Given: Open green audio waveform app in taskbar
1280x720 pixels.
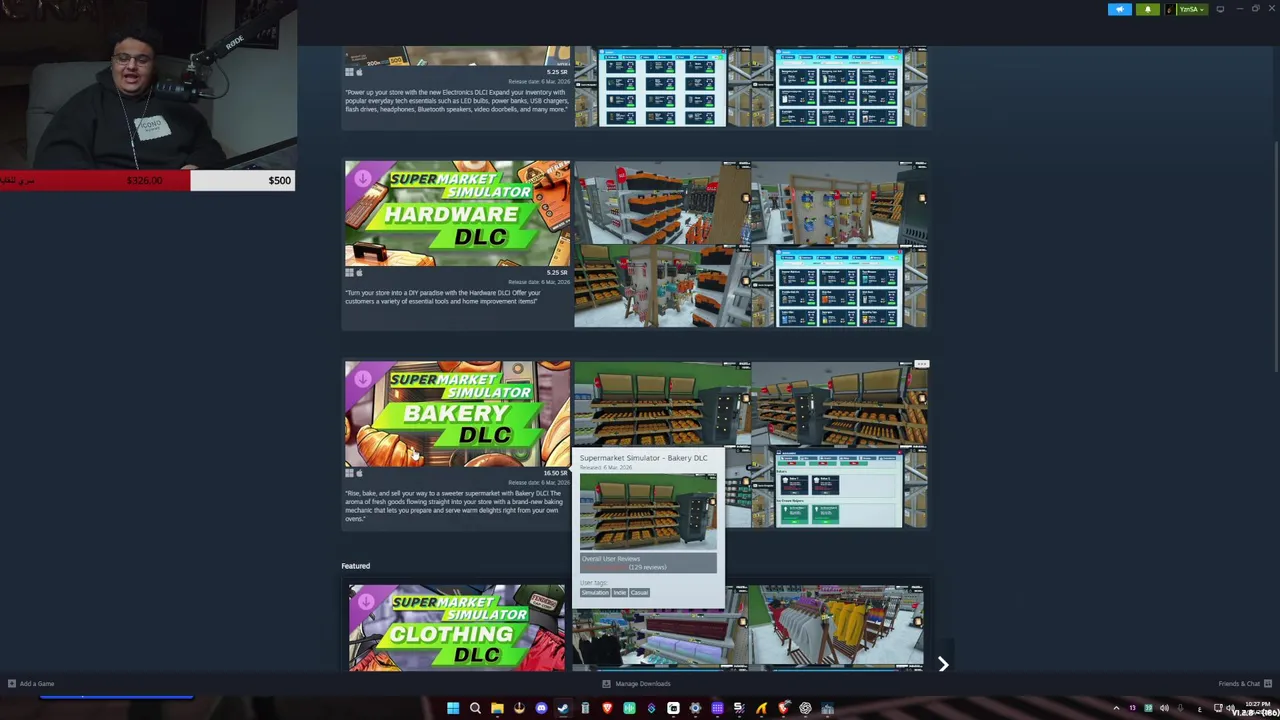Looking at the screenshot, I should 629,708.
